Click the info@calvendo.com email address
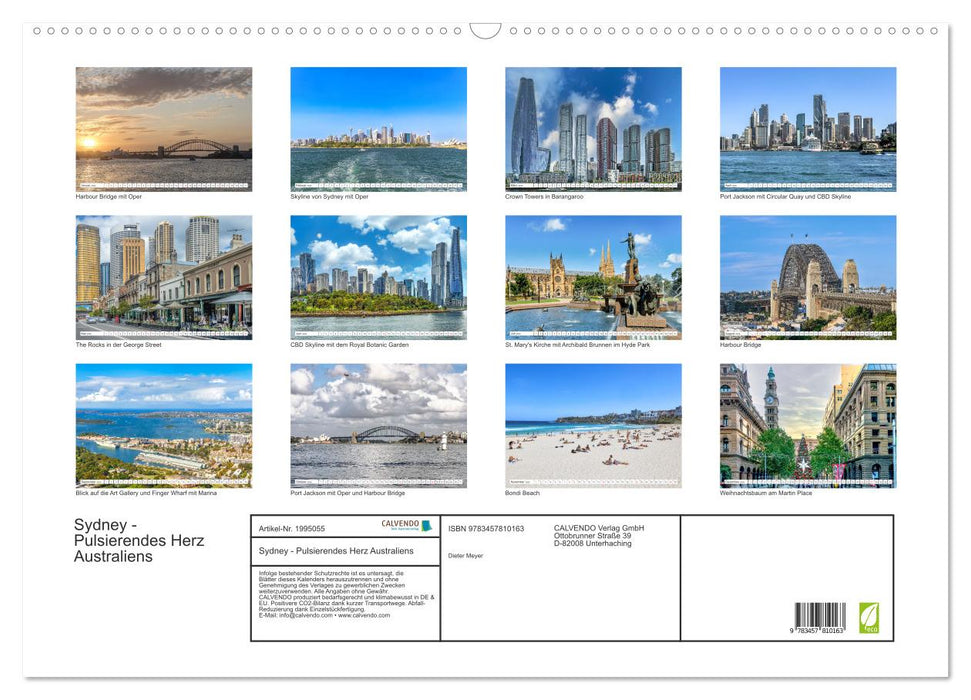Screen dimensions: 971x700 (x=300, y=617)
